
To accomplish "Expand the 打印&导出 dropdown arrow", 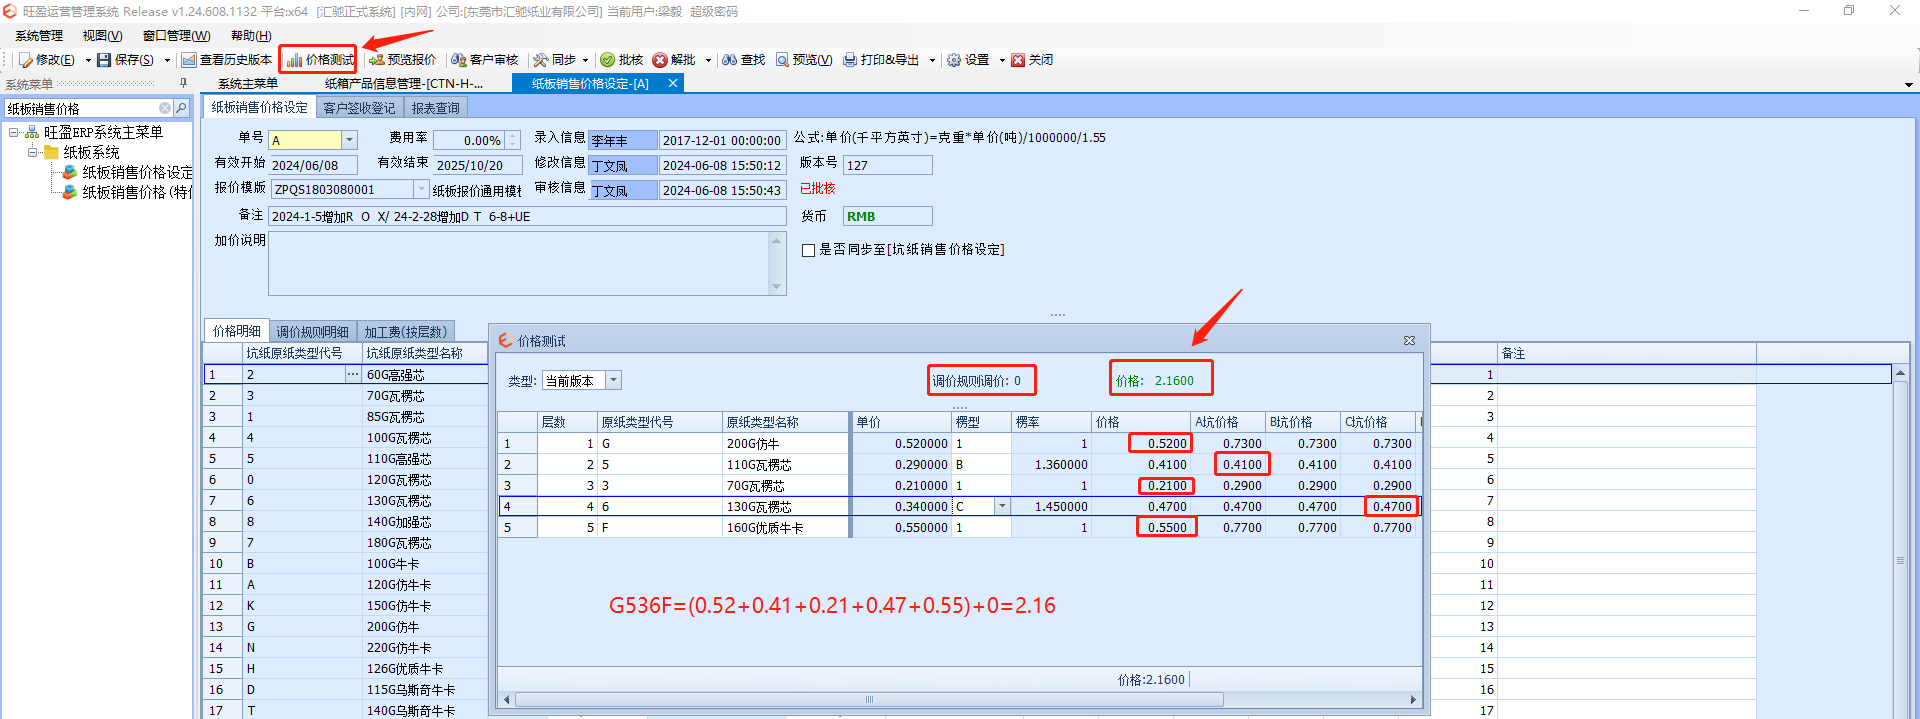I will [x=932, y=60].
